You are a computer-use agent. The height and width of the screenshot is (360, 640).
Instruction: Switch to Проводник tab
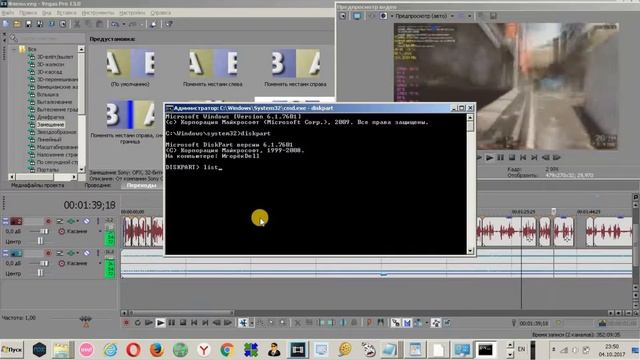click(98, 185)
